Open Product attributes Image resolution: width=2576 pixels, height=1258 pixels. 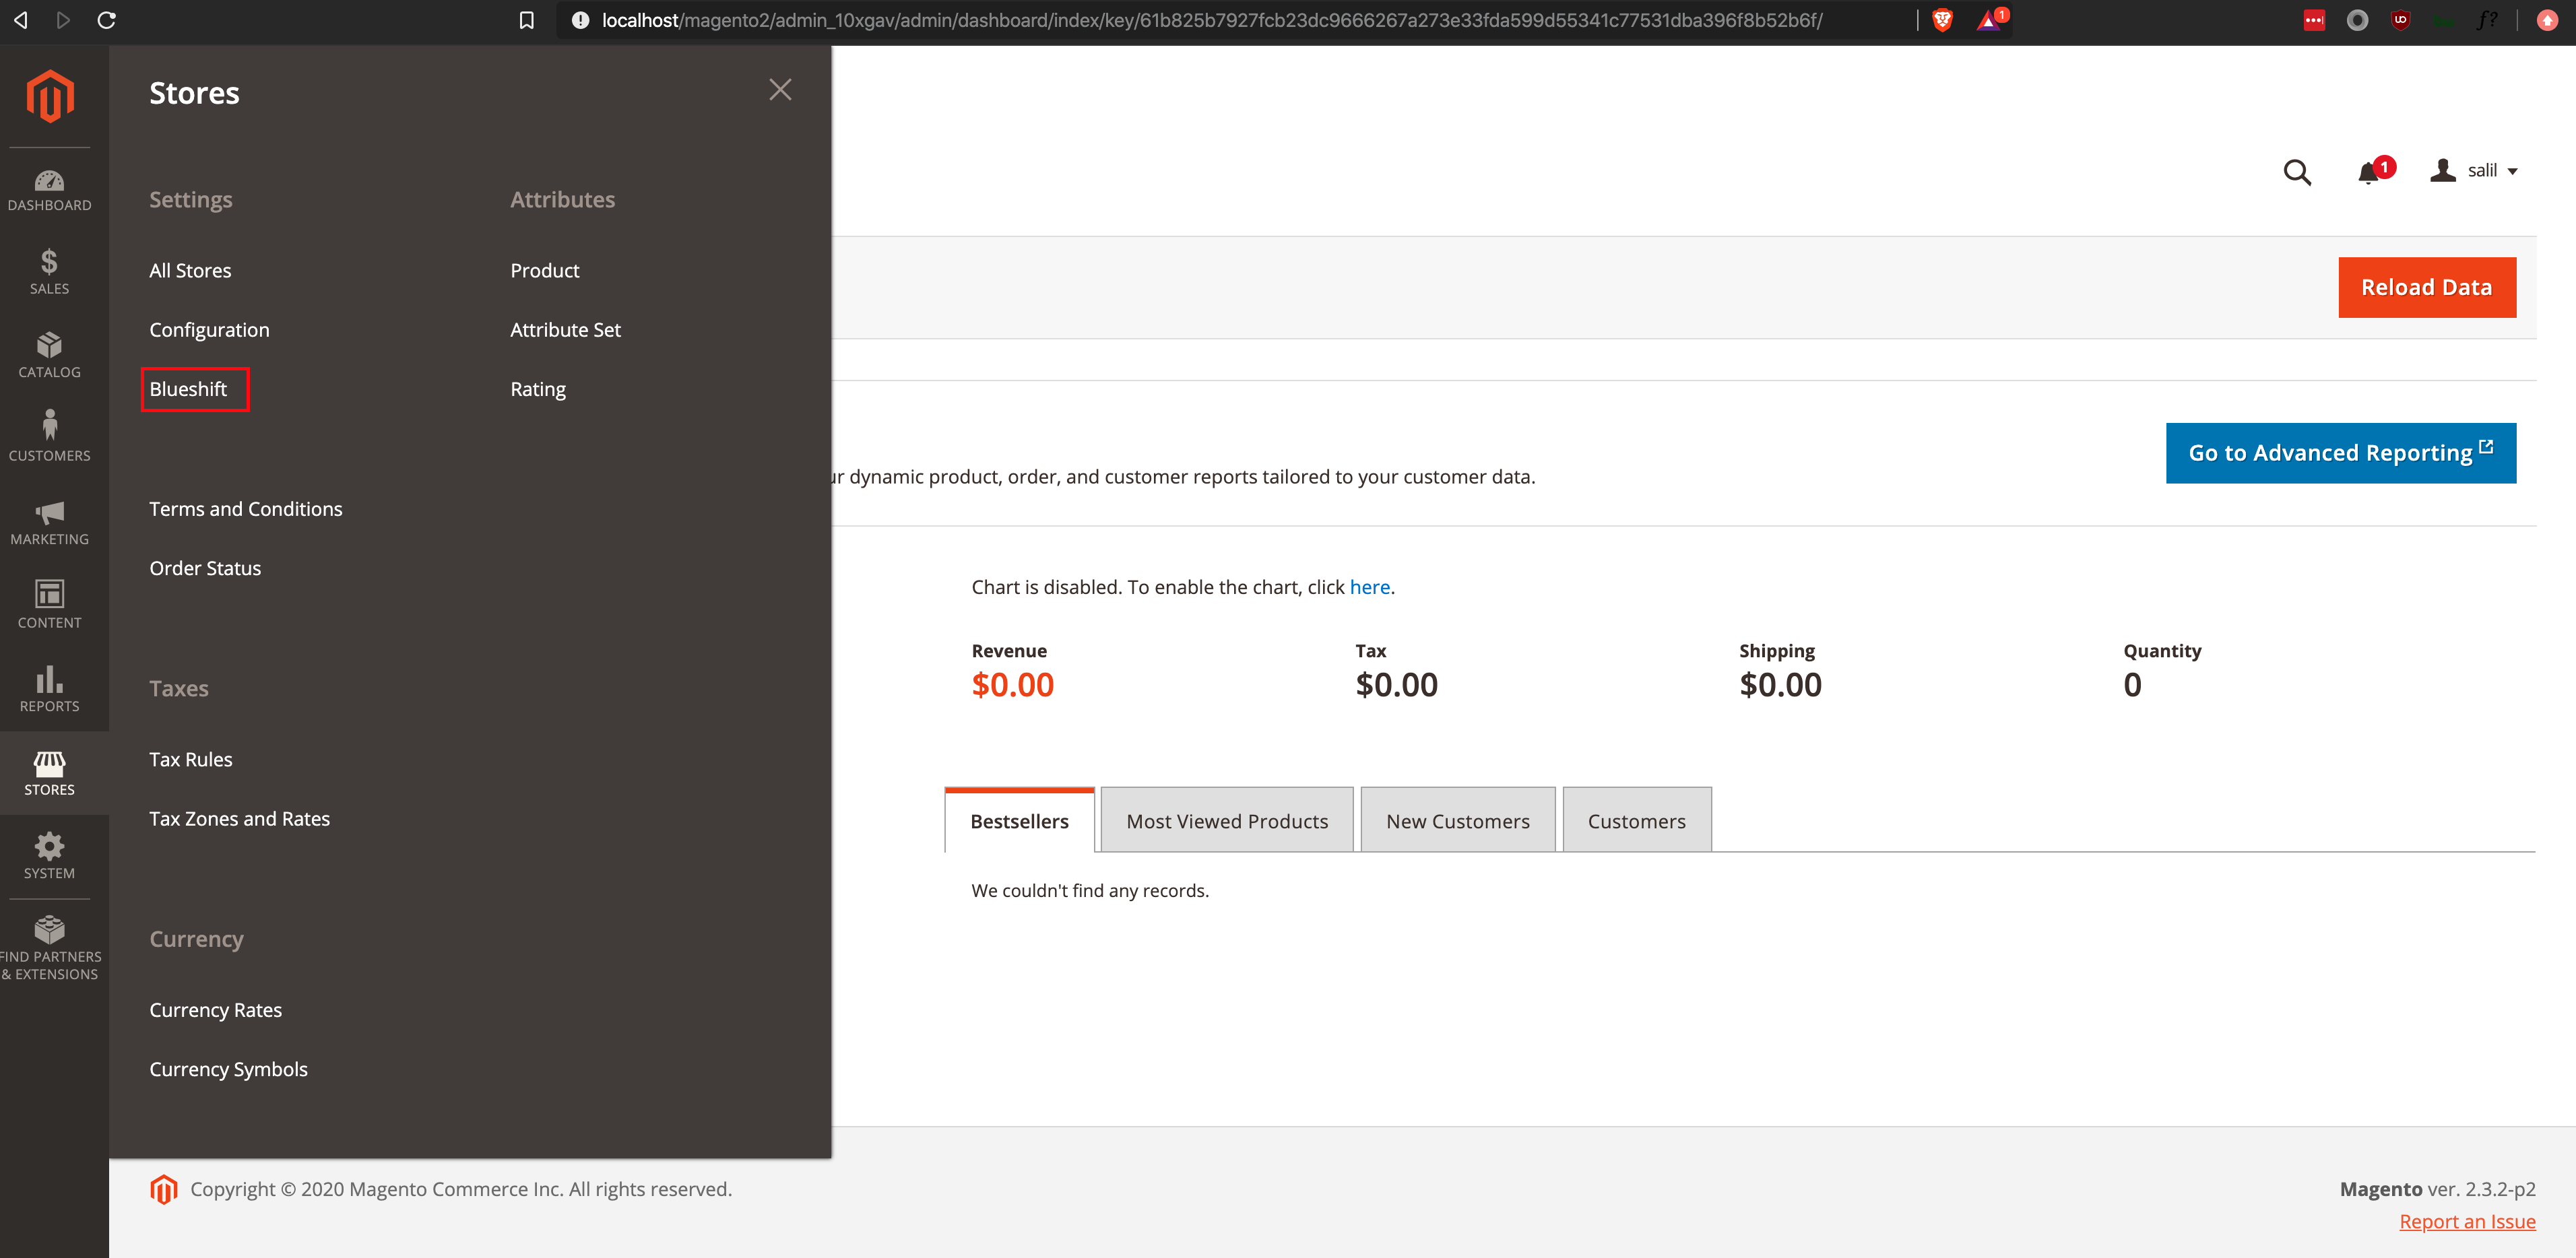tap(545, 271)
